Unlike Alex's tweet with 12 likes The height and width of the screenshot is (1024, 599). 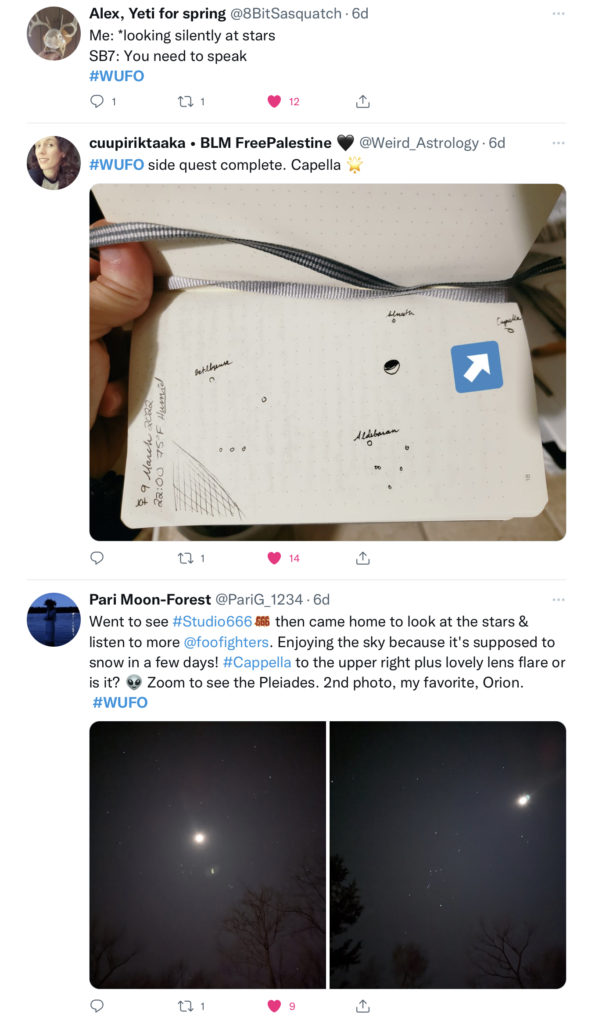tap(274, 101)
